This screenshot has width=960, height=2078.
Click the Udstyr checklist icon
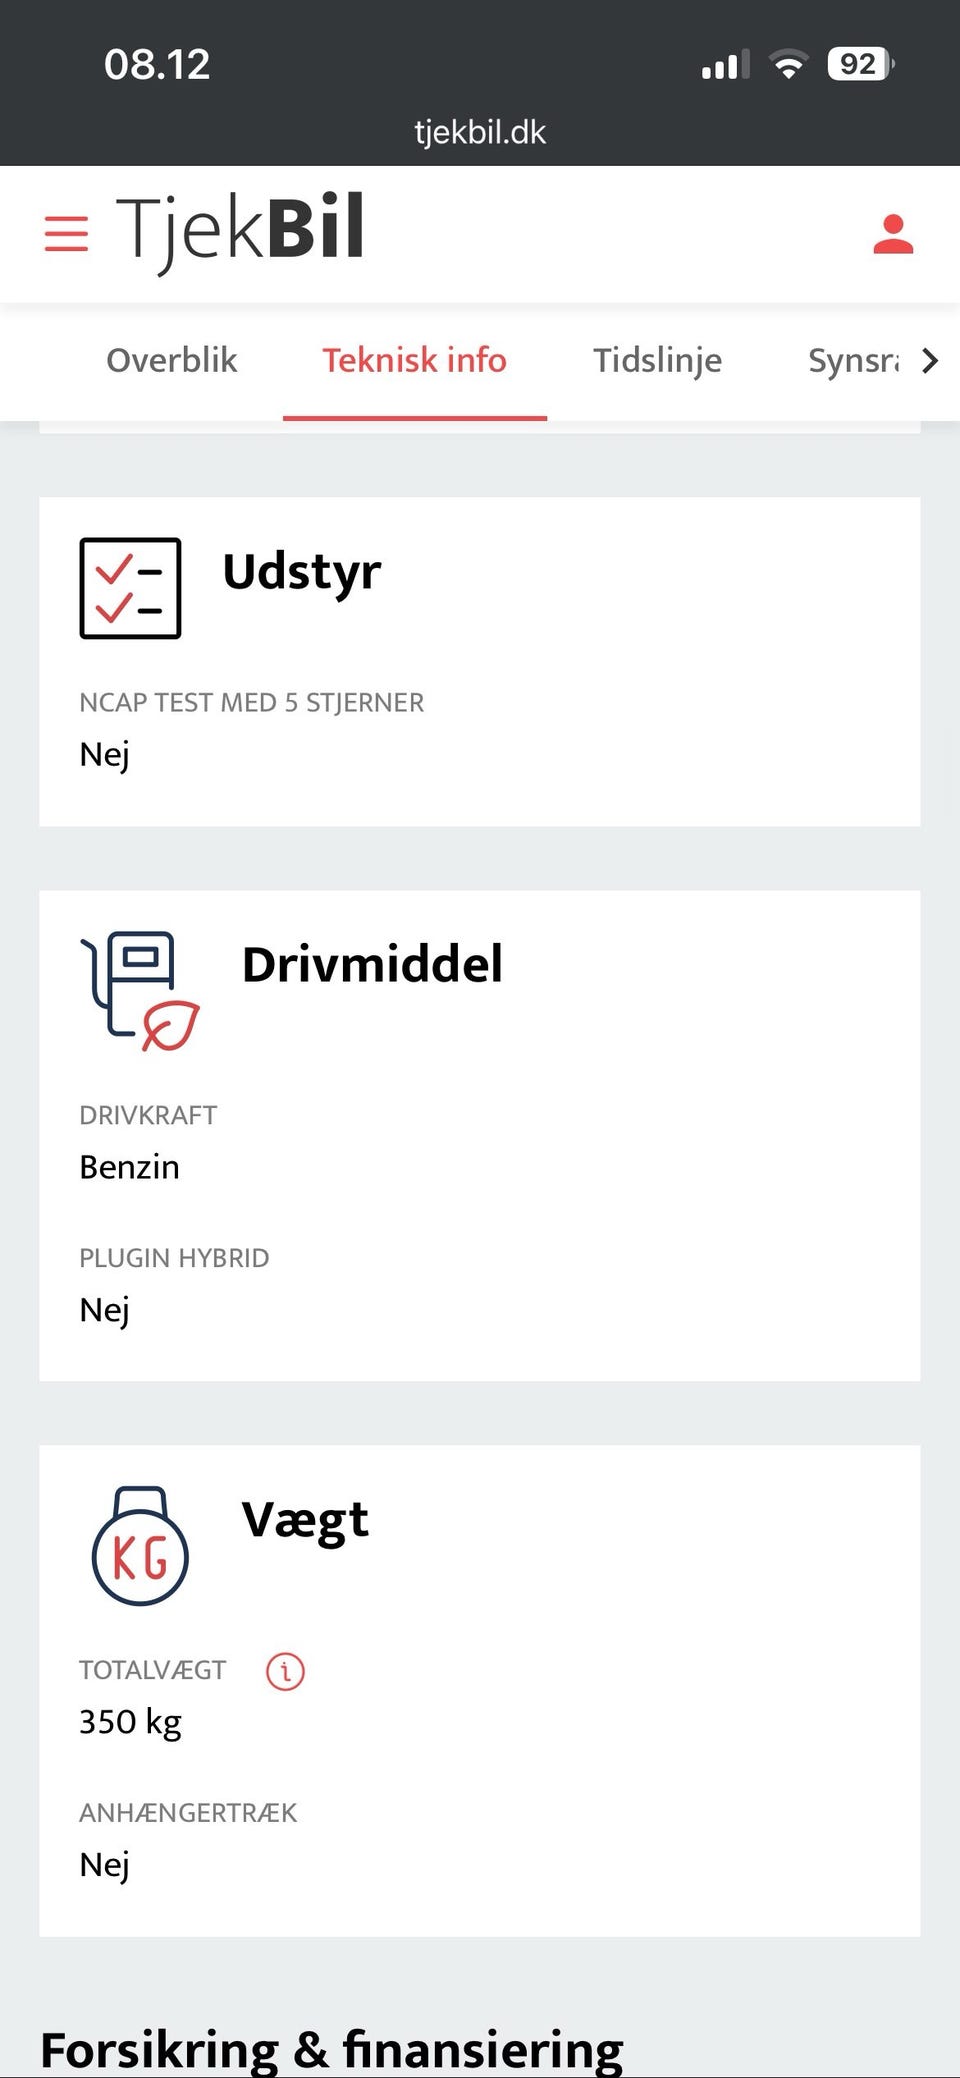[130, 588]
